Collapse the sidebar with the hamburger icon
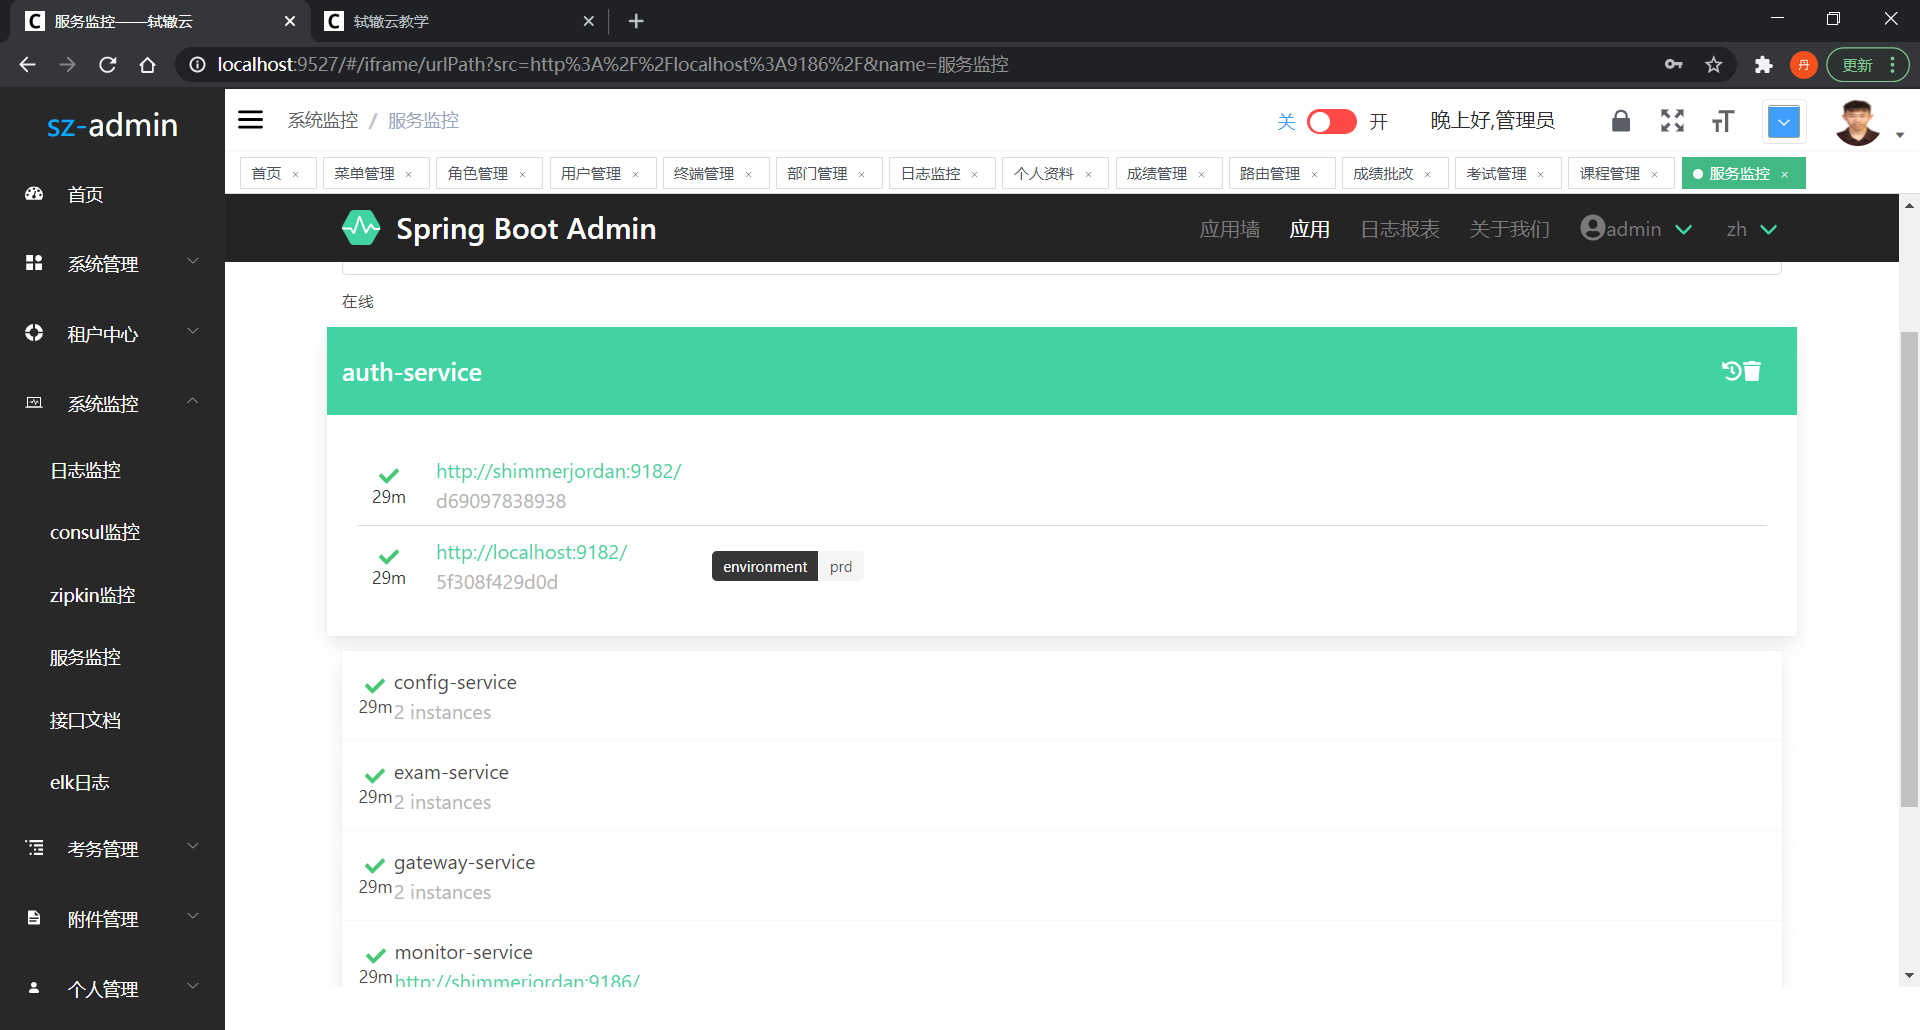Viewport: 1920px width, 1030px height. [x=250, y=120]
